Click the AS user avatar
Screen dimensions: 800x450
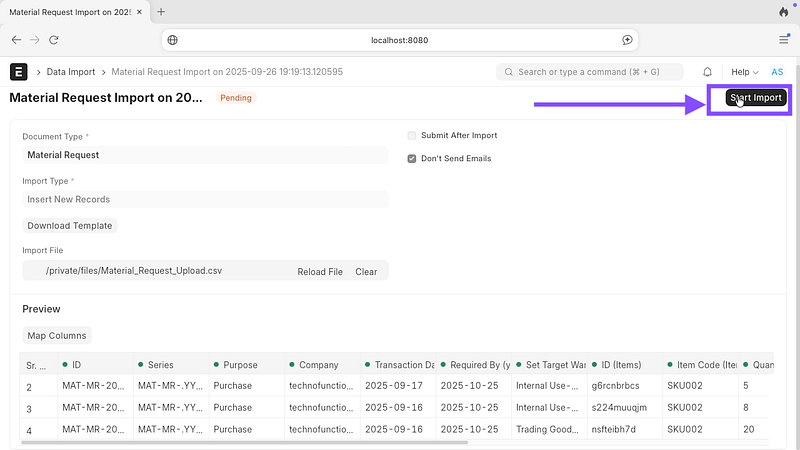tap(777, 72)
